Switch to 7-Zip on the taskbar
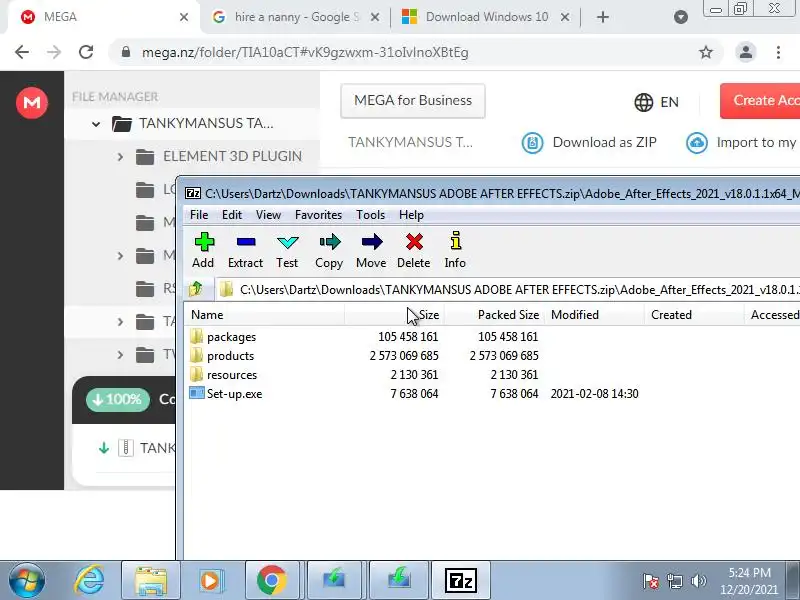Viewport: 800px width, 600px height. pyautogui.click(x=461, y=580)
